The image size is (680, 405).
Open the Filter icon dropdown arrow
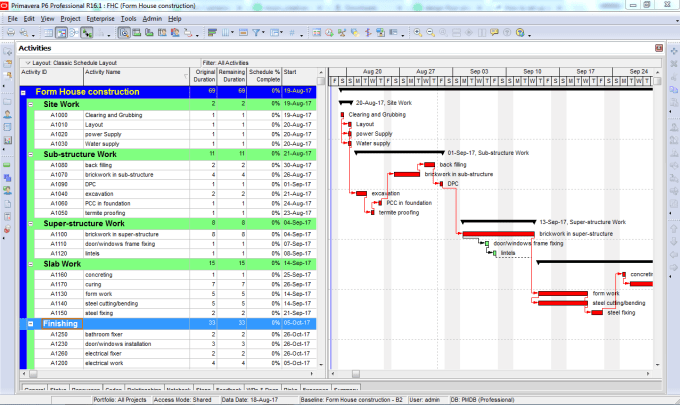tap(263, 33)
